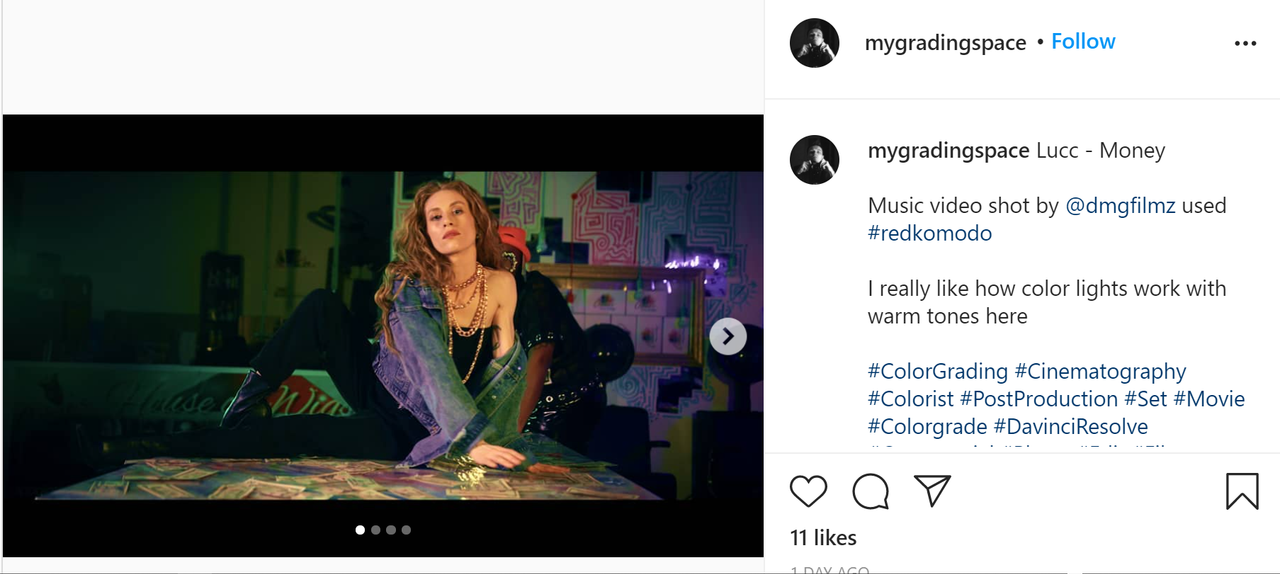
Task: Open the @dmgfilmz mention link
Action: (x=1120, y=206)
